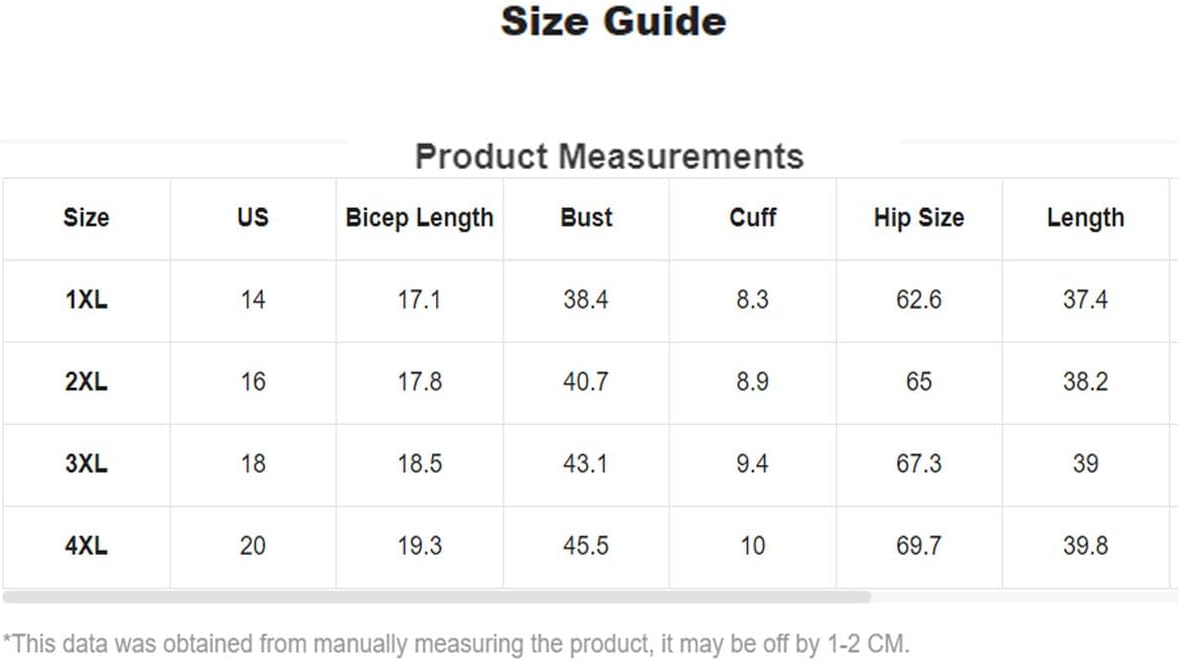Click the Bust column header
1180x661 pixels.
[x=586, y=218]
